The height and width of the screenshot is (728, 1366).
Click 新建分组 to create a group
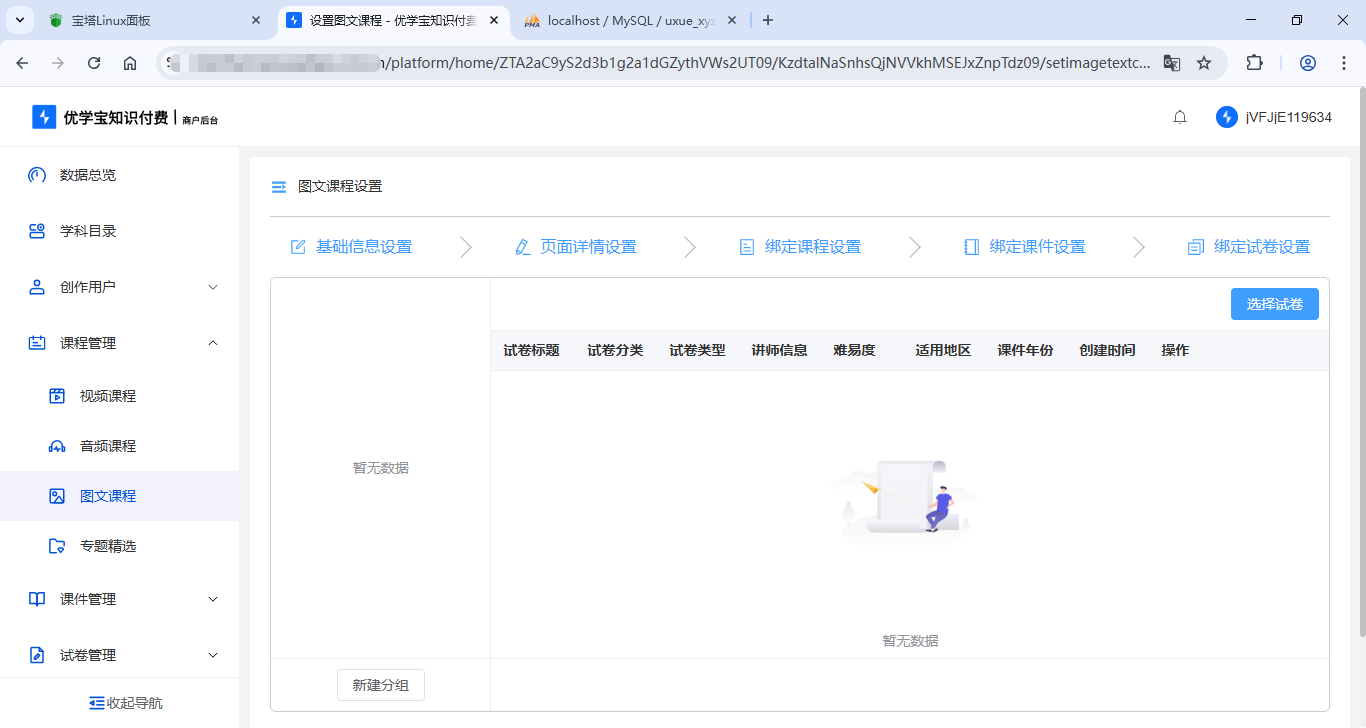coord(380,685)
